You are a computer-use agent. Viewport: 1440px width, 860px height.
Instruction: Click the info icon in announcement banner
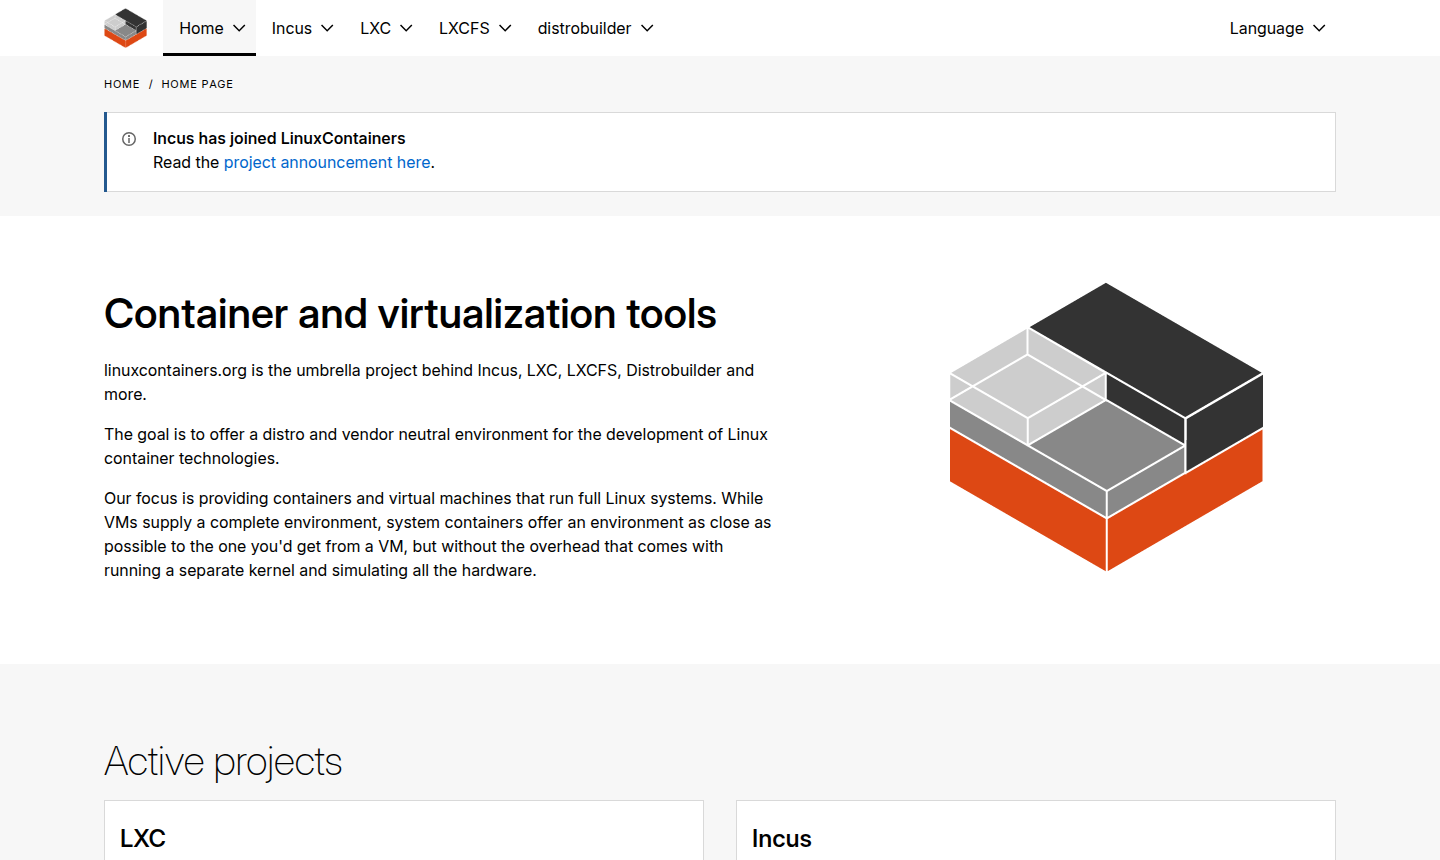point(129,139)
